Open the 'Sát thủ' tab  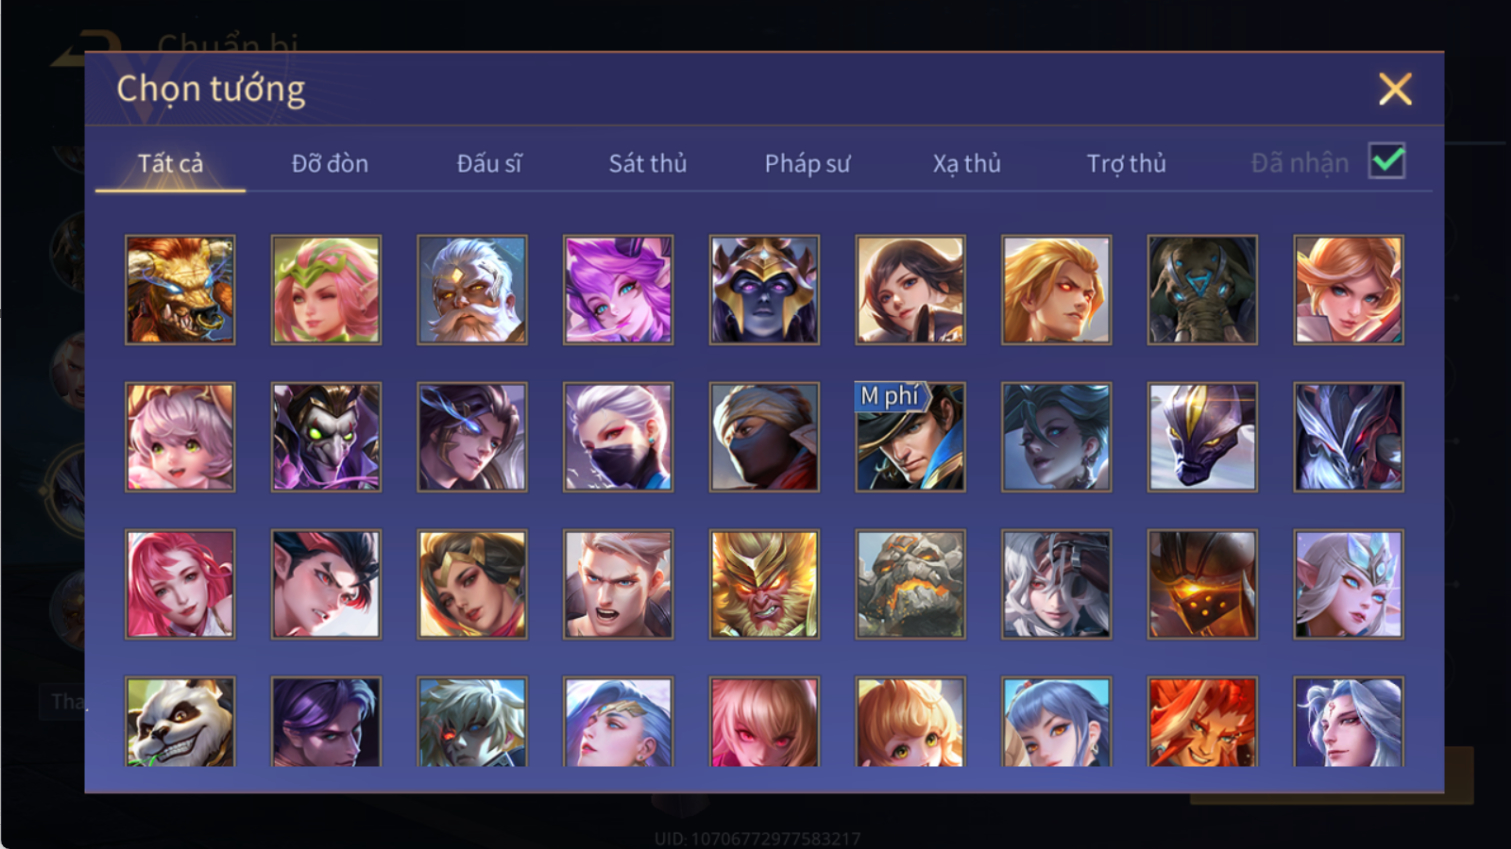[648, 163]
